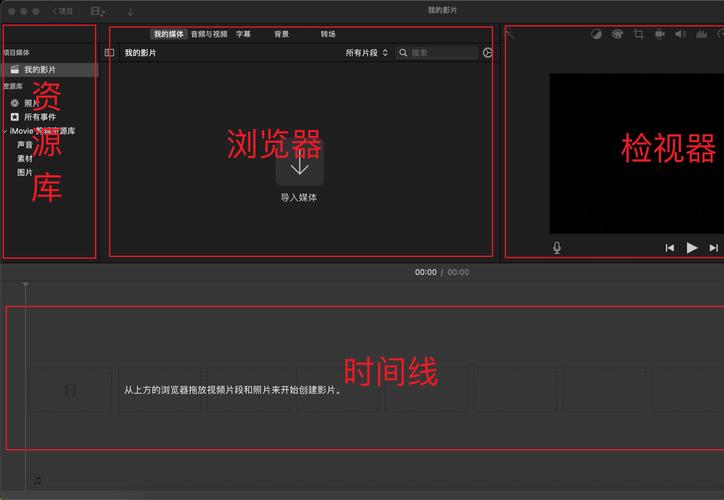Go back to Projects with 项目 button
The image size is (724, 500).
[63, 11]
